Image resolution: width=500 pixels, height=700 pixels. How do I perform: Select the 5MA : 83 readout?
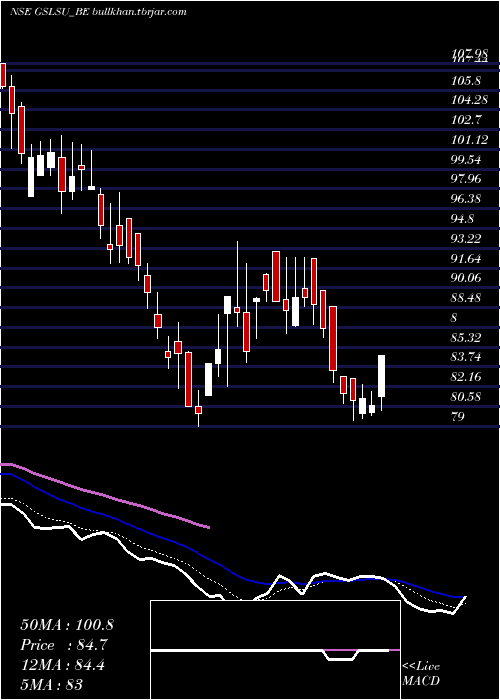pyautogui.click(x=52, y=684)
